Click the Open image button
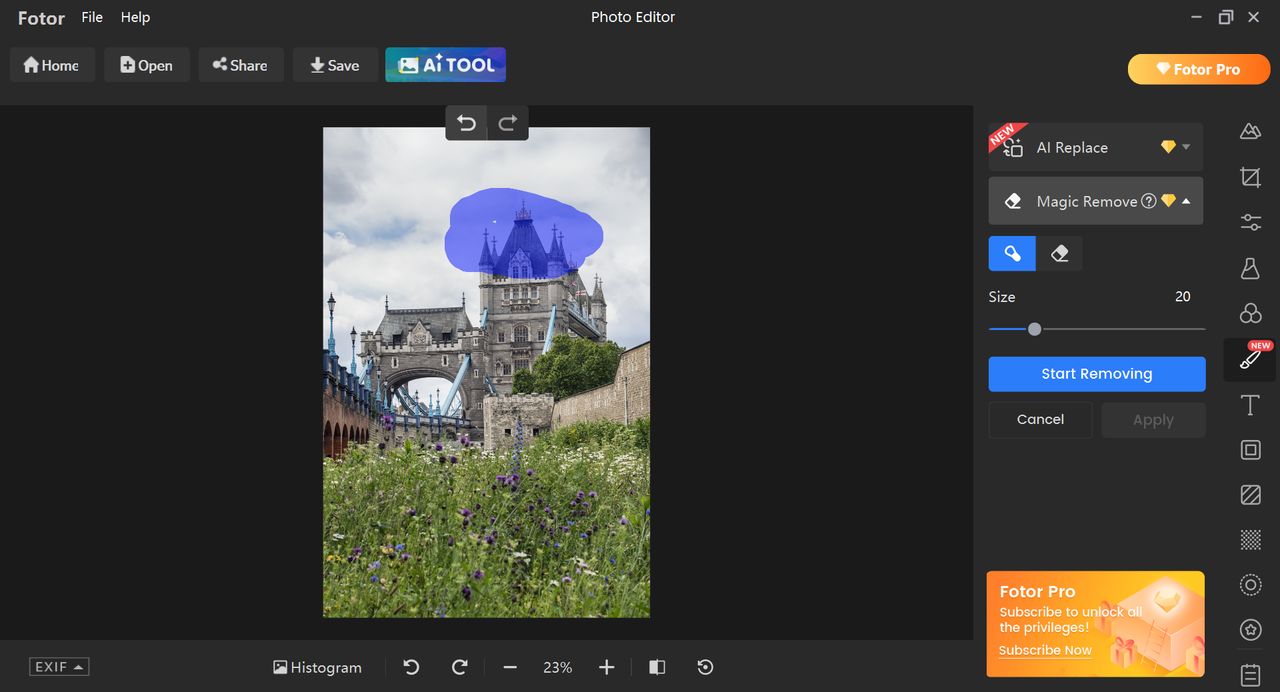Image resolution: width=1280 pixels, height=692 pixels. [x=147, y=65]
